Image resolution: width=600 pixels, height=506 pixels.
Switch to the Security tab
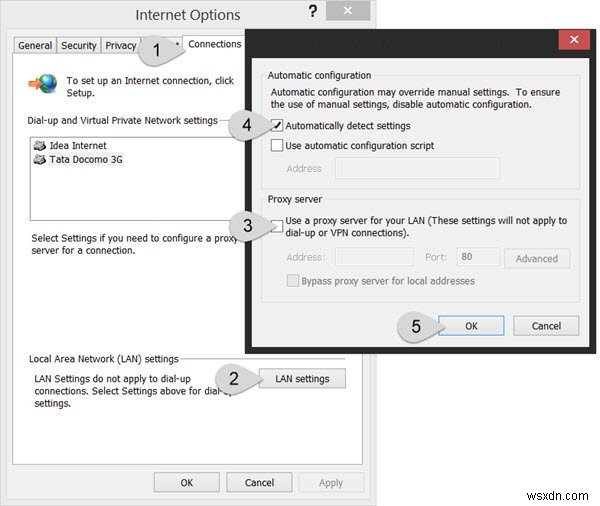[79, 45]
